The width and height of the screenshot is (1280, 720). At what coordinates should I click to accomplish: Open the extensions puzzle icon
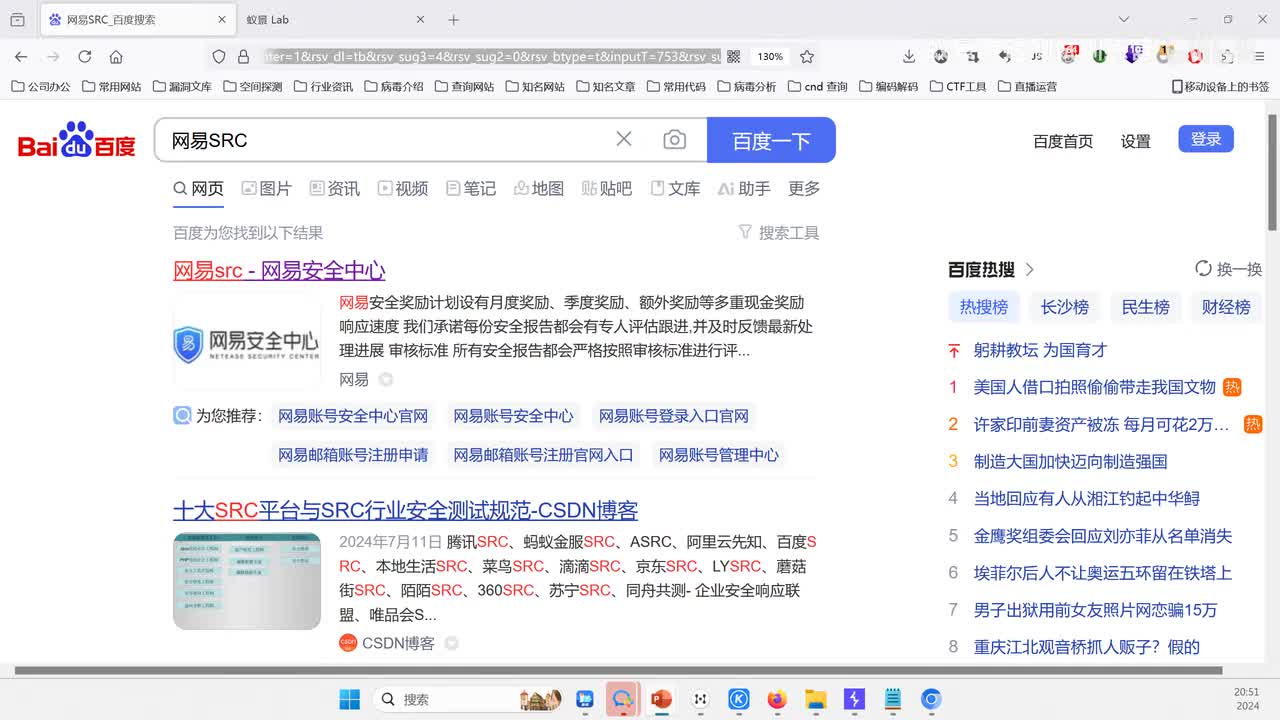pos(1227,57)
